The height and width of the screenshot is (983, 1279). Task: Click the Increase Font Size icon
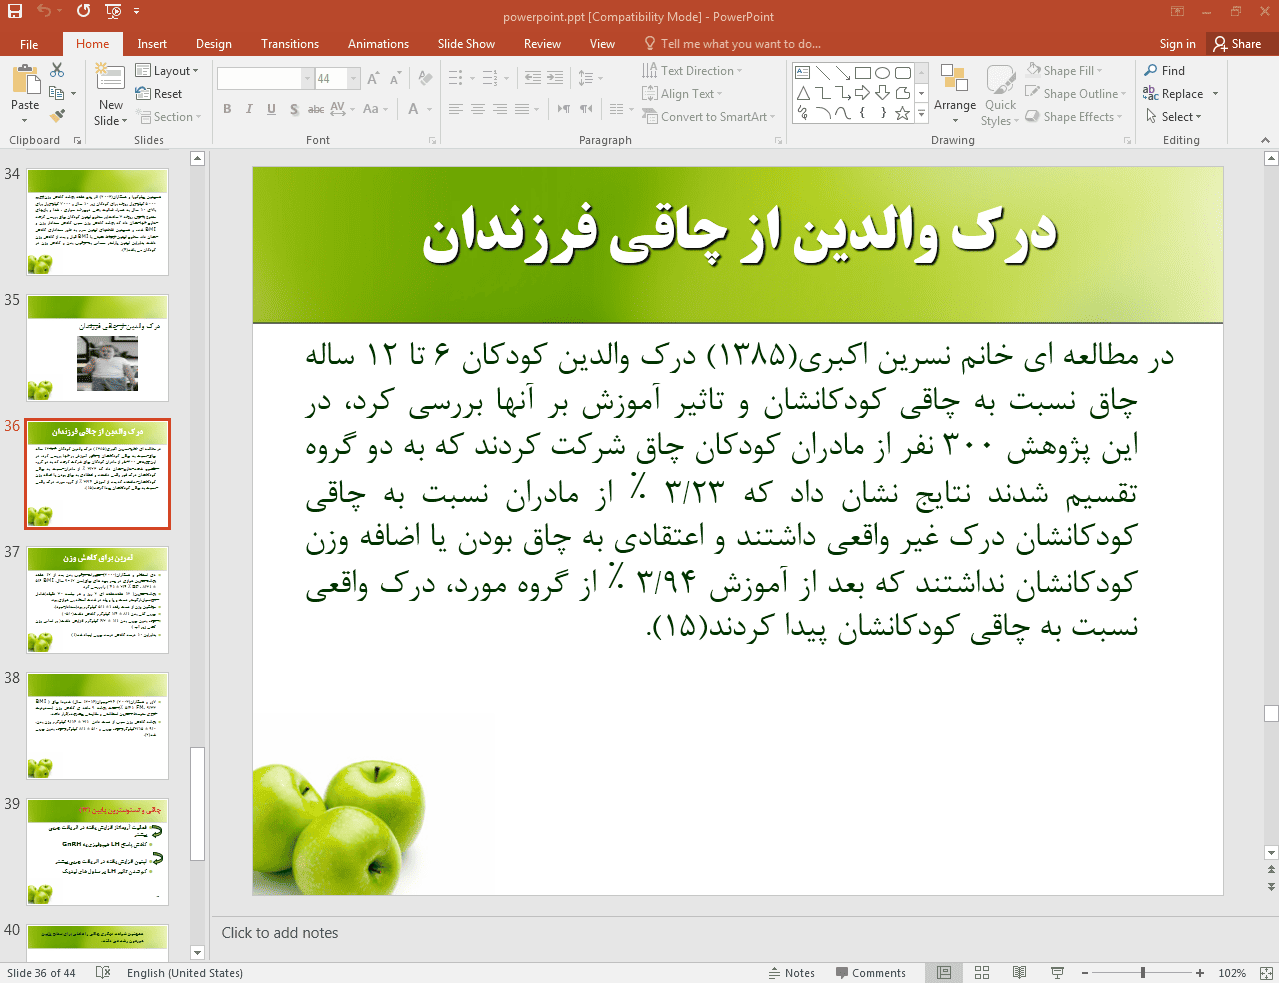point(373,78)
